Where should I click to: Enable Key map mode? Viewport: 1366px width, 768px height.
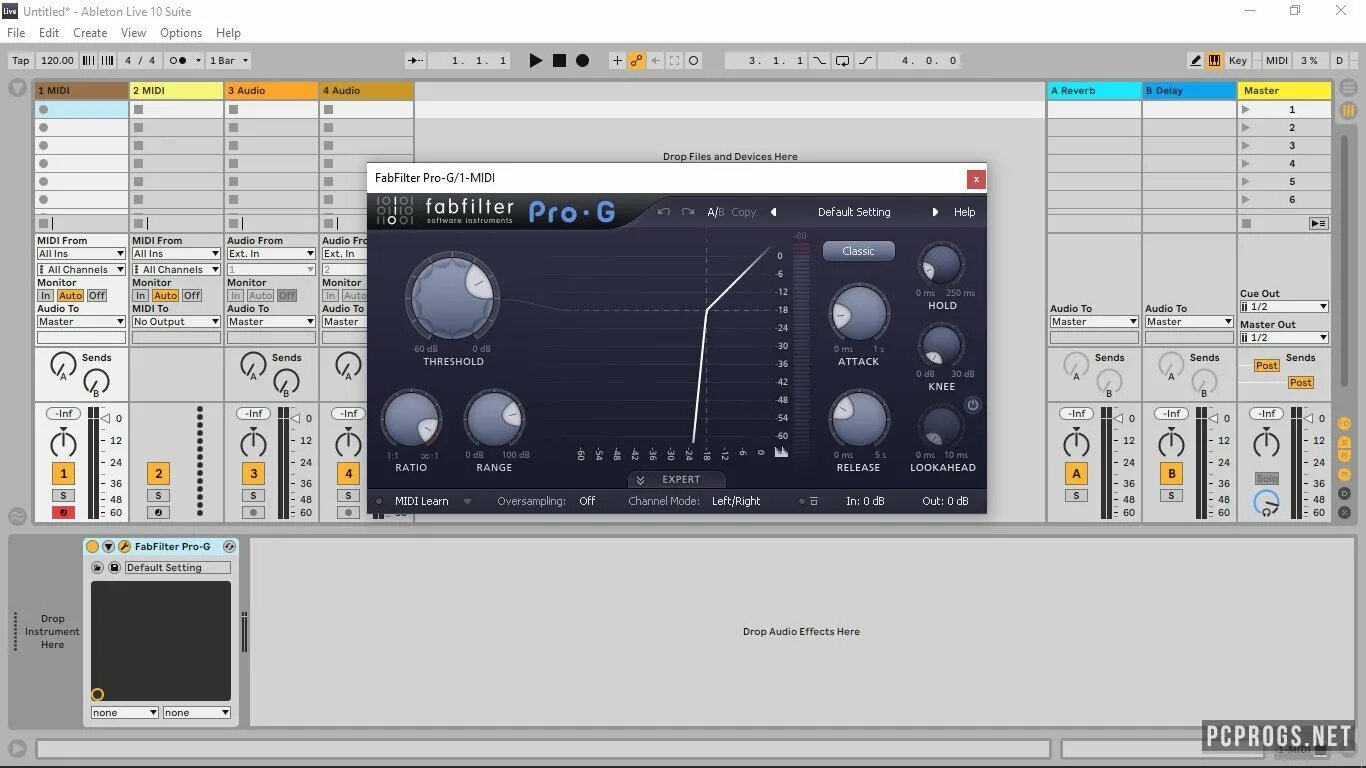pos(1238,60)
